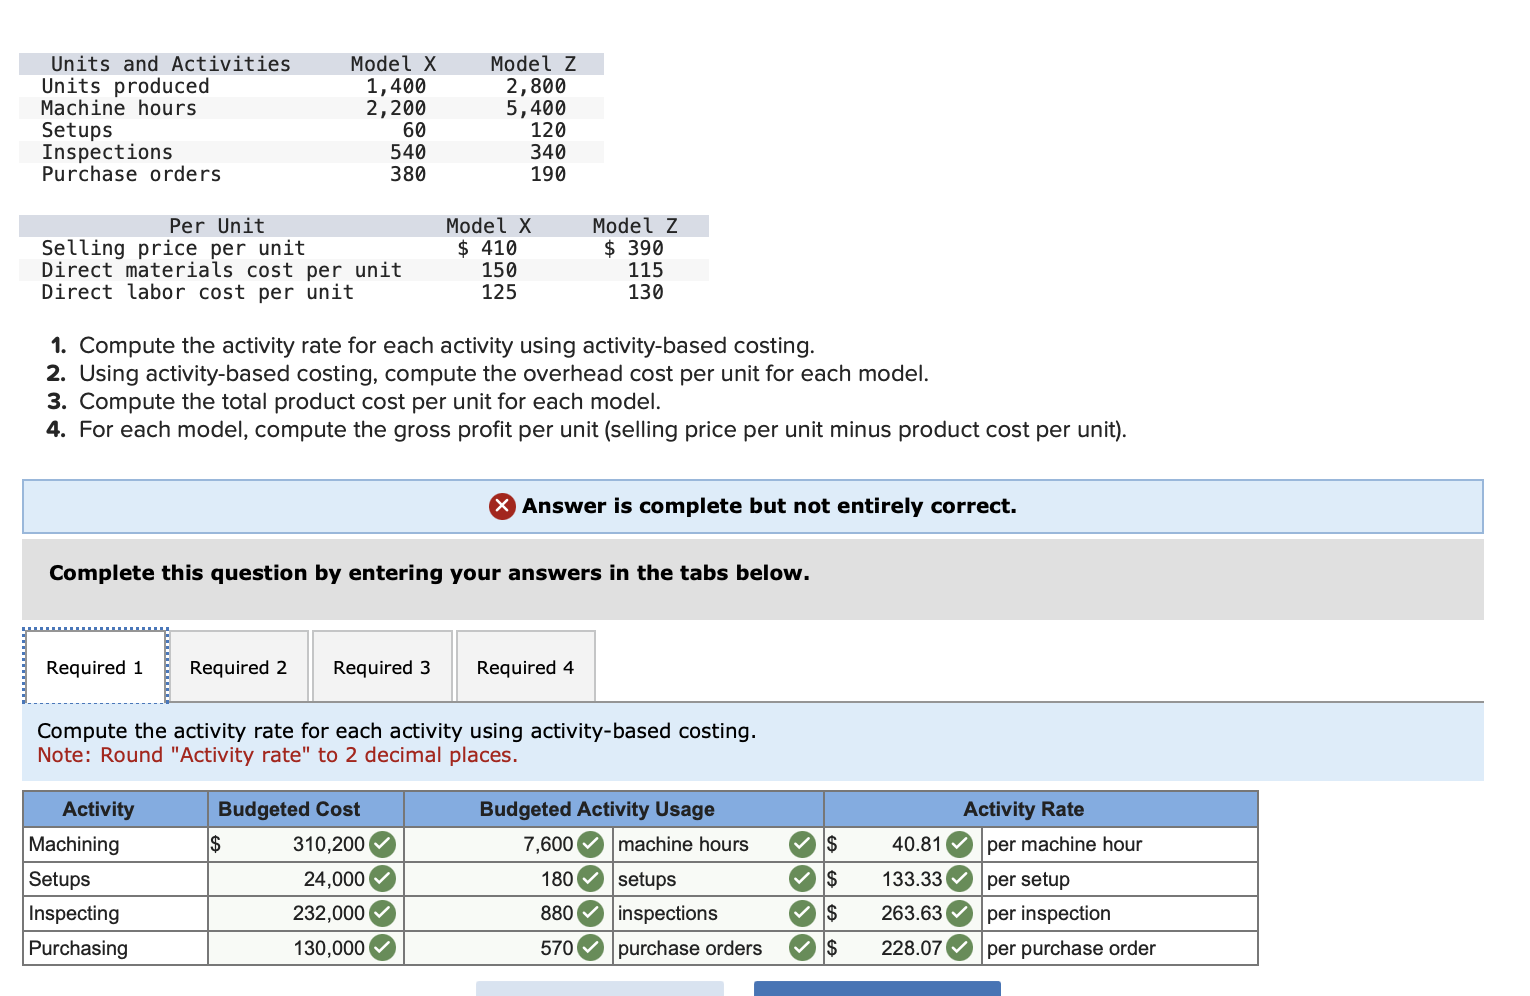The image size is (1530, 996).
Task: Click checkmark beside 40.81 activity rate
Action: point(960,845)
